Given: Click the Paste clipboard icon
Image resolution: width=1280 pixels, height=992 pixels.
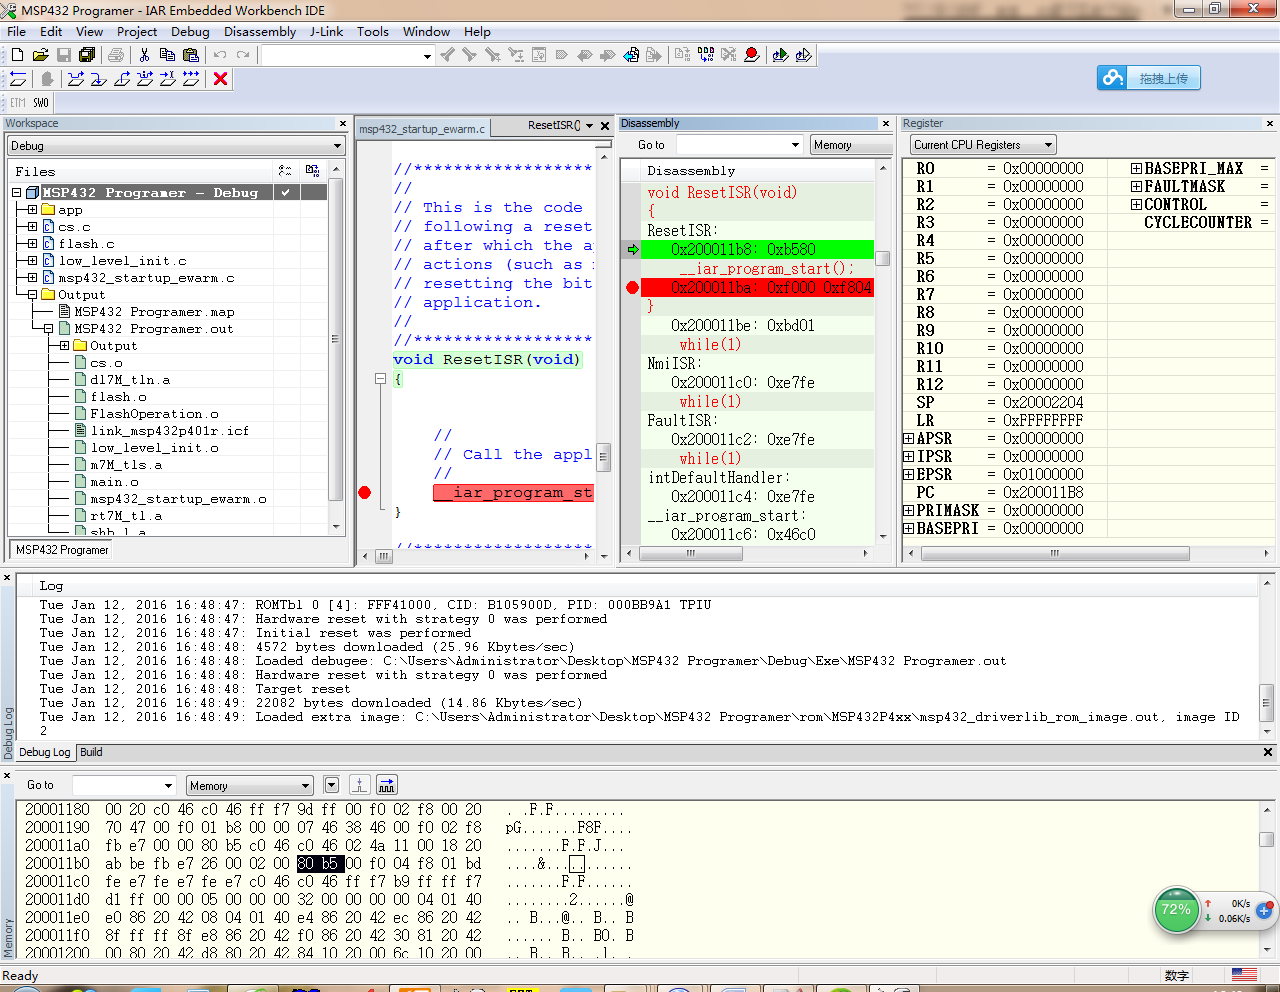Looking at the screenshot, I should coord(190,55).
